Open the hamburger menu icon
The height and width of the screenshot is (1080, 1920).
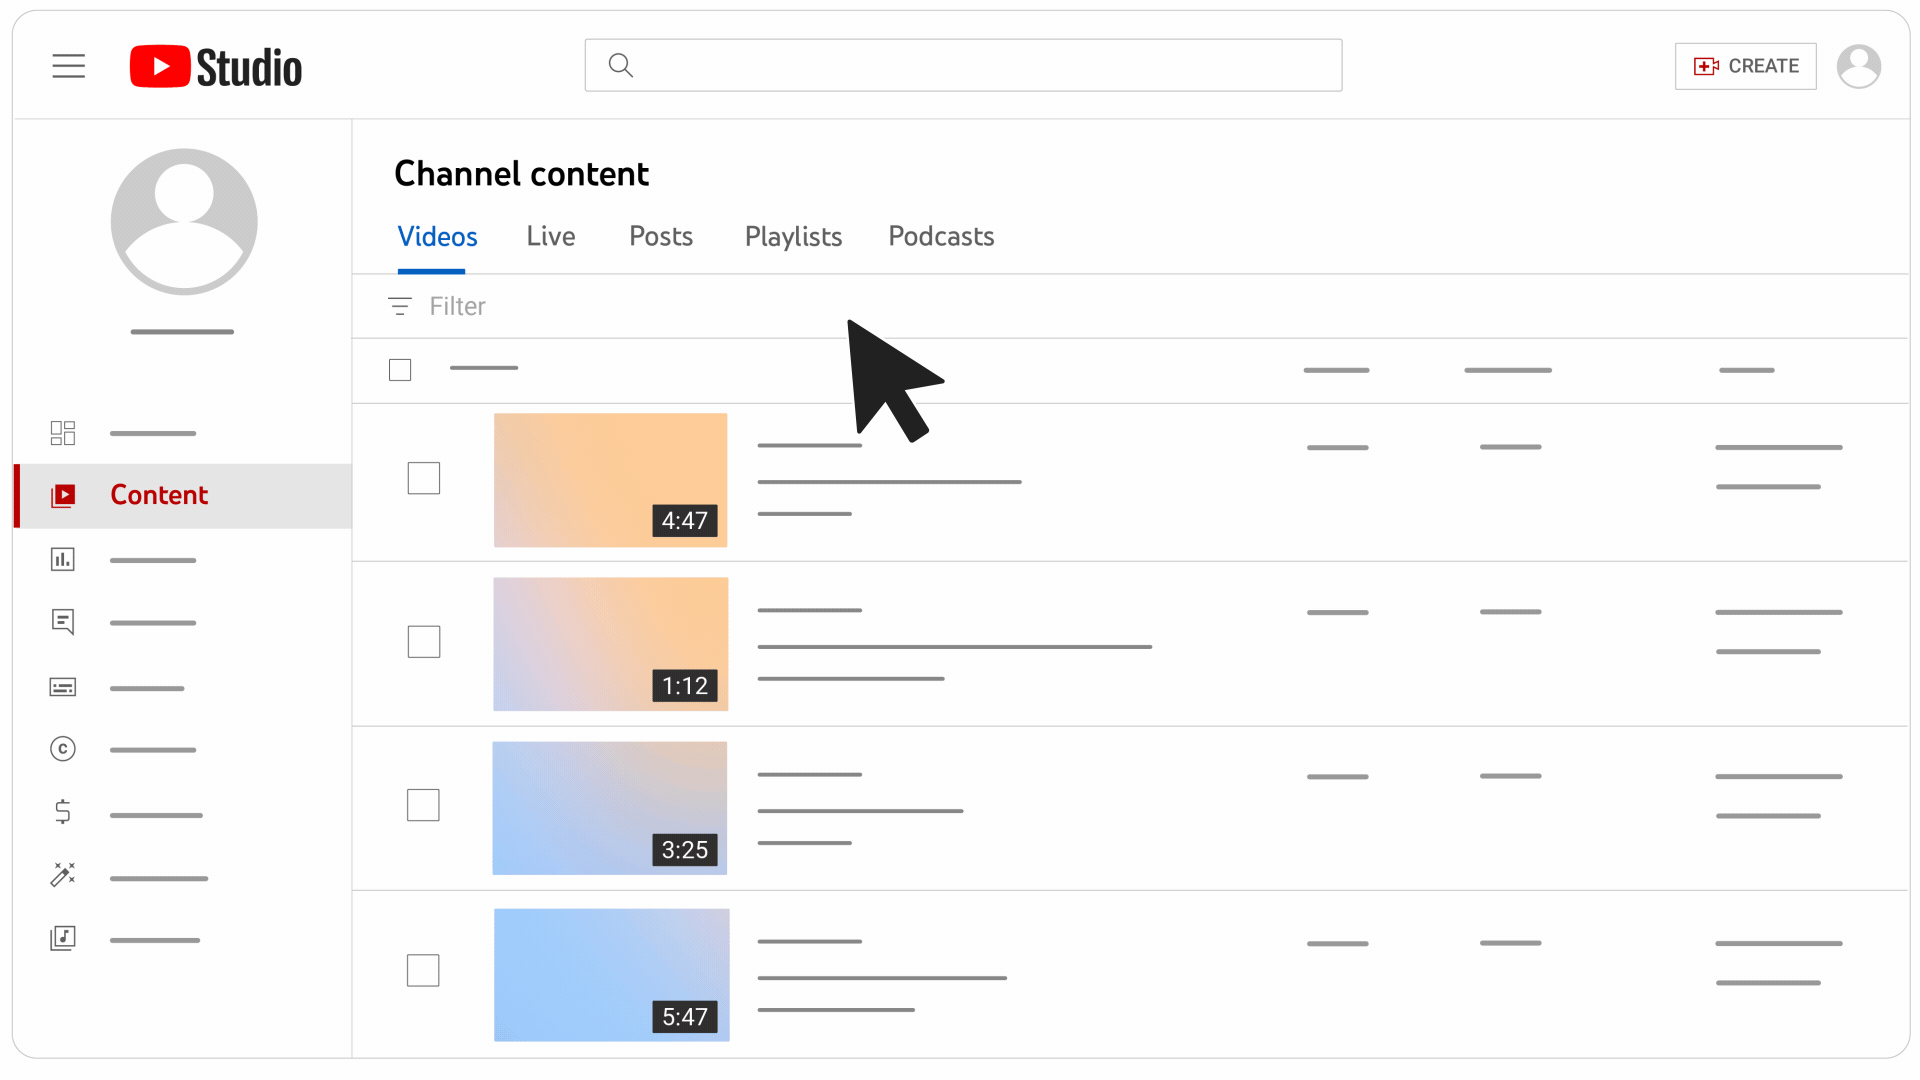tap(70, 65)
